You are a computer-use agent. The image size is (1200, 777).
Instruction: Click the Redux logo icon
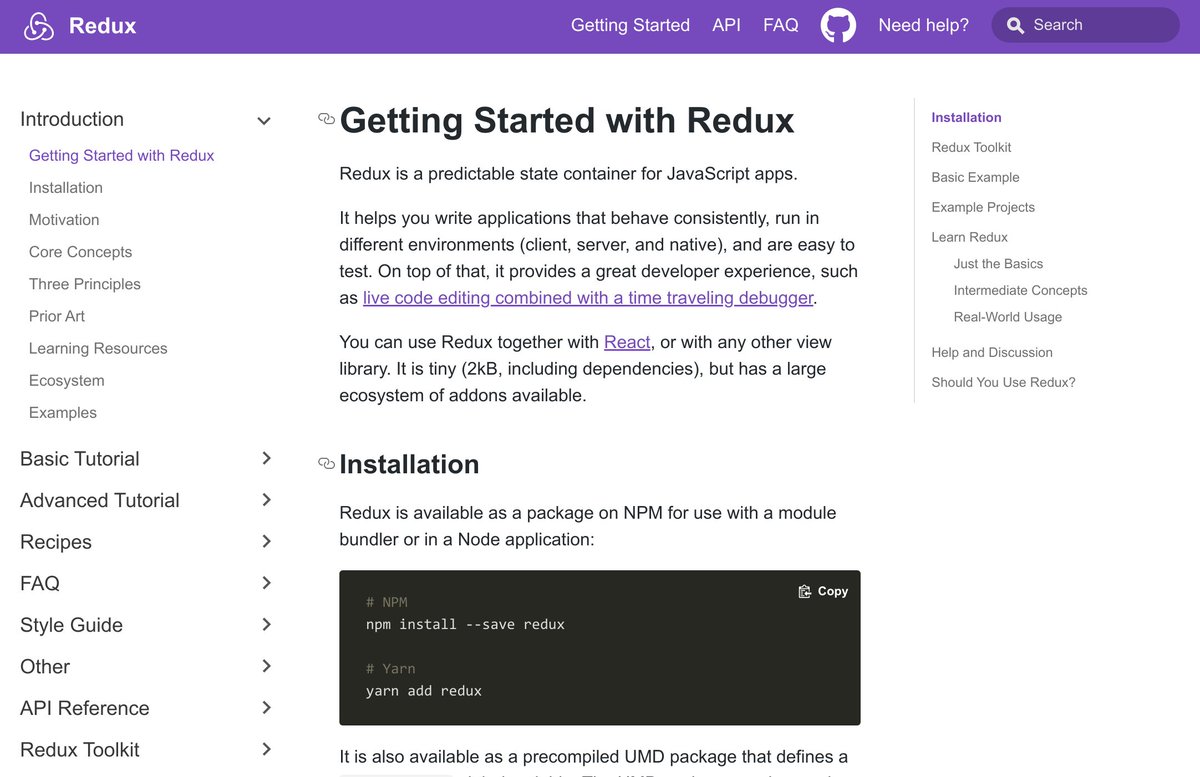pos(39,26)
